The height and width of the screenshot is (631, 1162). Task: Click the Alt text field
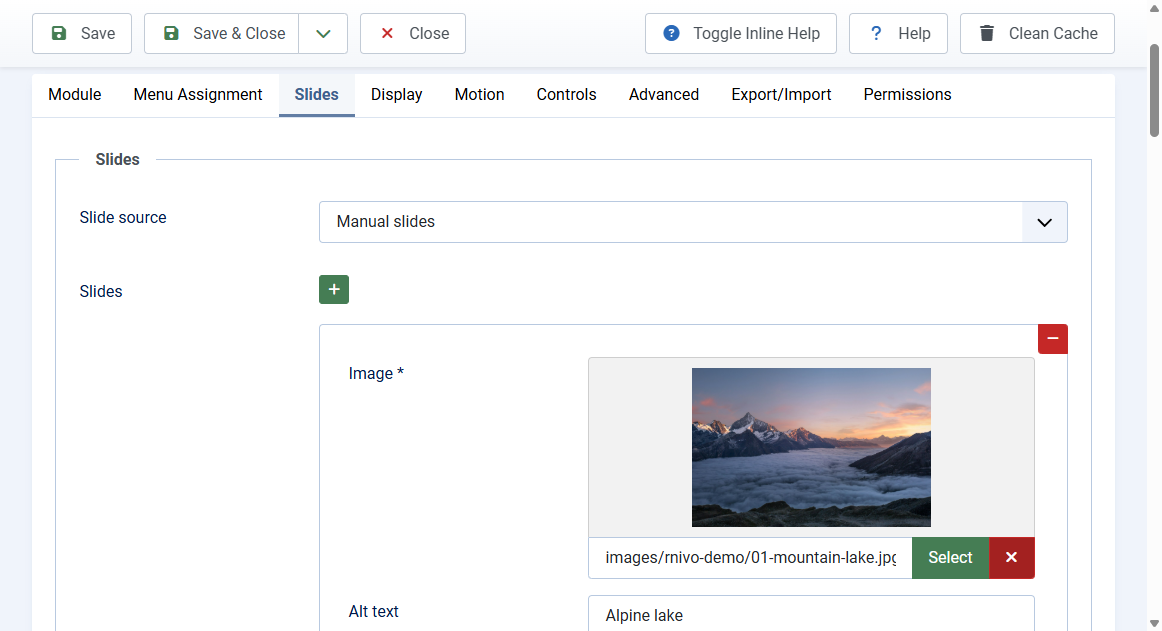811,614
